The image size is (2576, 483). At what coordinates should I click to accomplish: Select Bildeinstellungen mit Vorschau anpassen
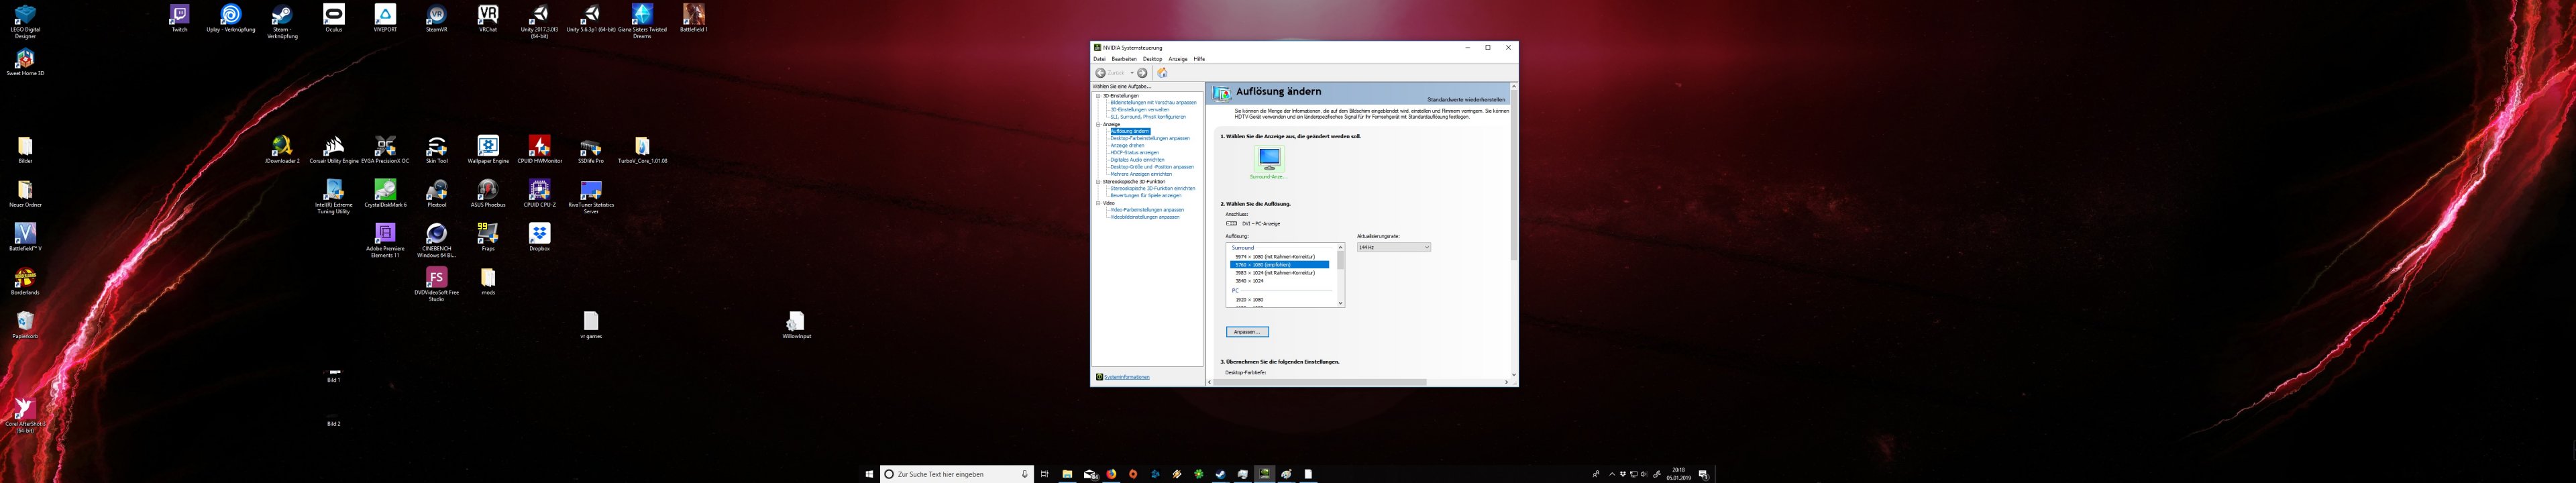[1153, 103]
